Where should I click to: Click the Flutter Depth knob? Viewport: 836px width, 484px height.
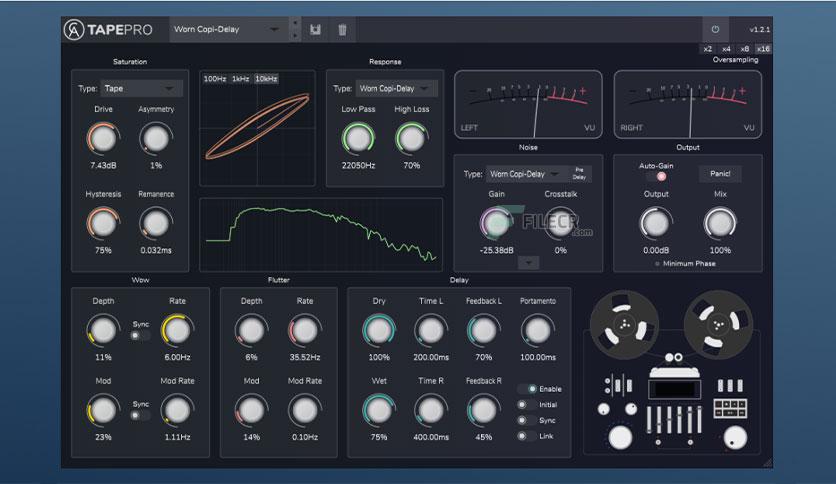pos(251,330)
